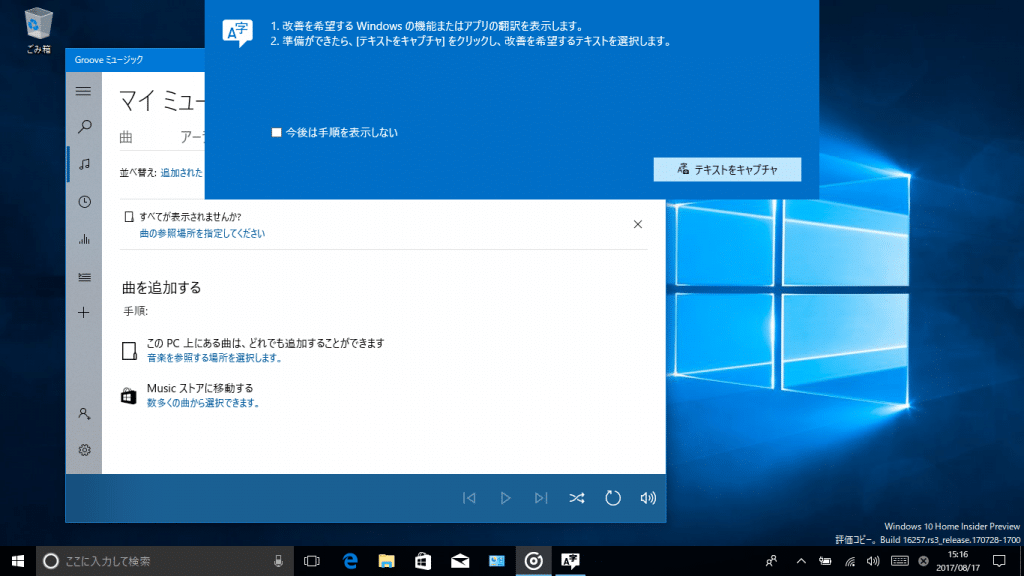This screenshot has height=576, width=1024.
Task: Switch to the translation app on taskbar
Action: (x=570, y=561)
